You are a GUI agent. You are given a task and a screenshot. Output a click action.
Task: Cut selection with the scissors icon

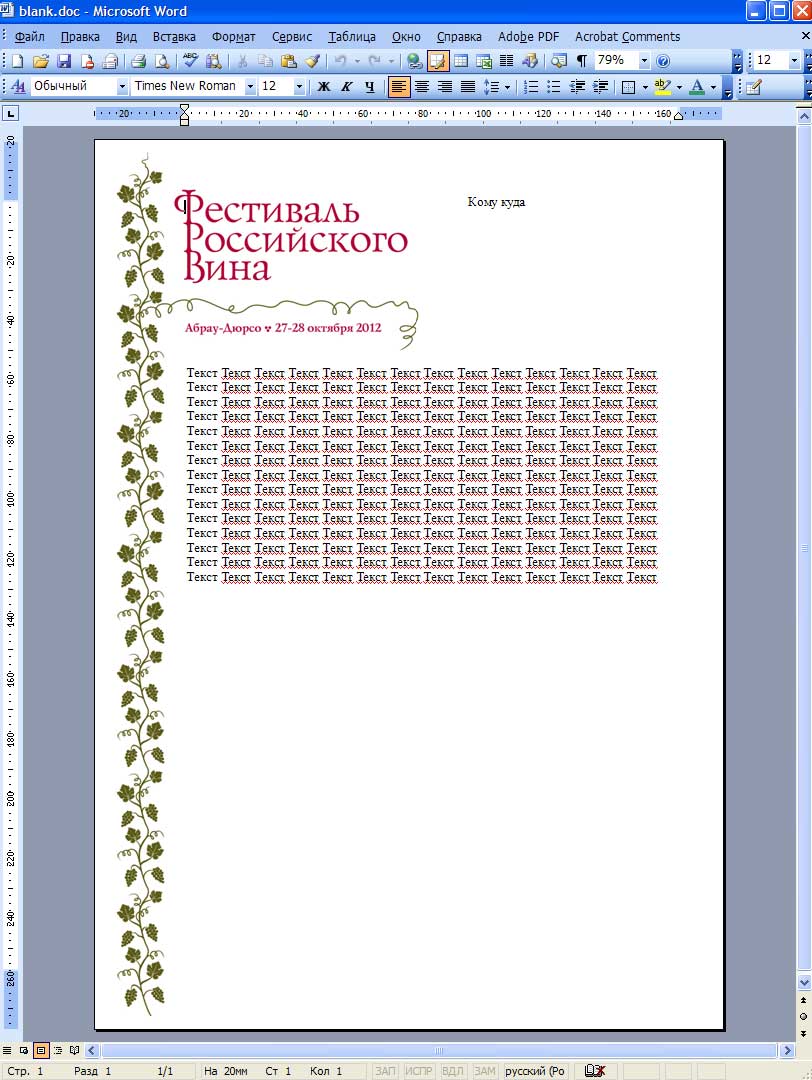pos(242,61)
